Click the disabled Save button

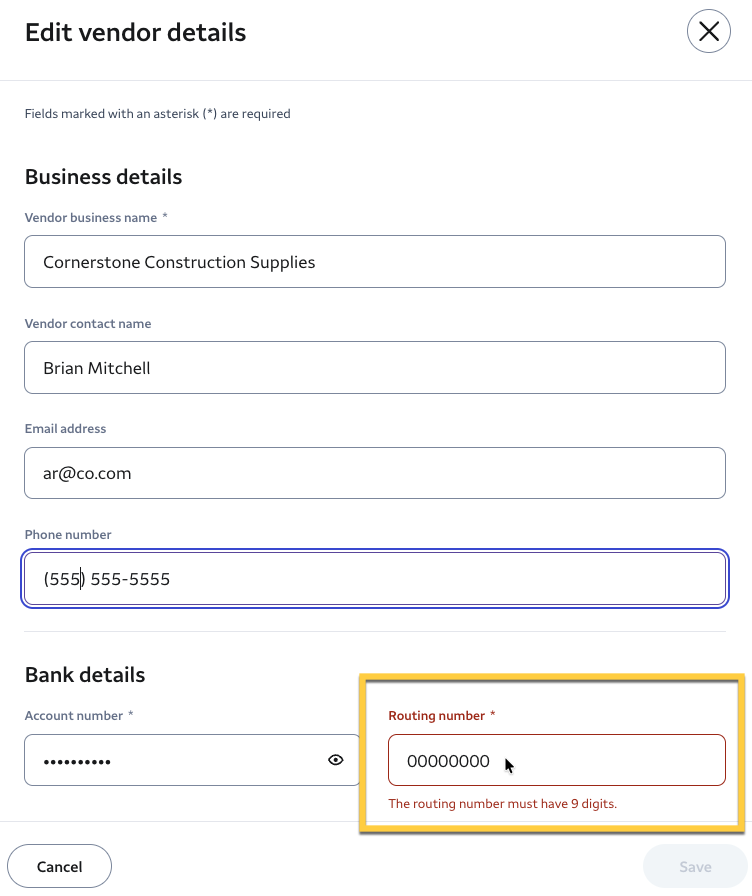click(695, 866)
